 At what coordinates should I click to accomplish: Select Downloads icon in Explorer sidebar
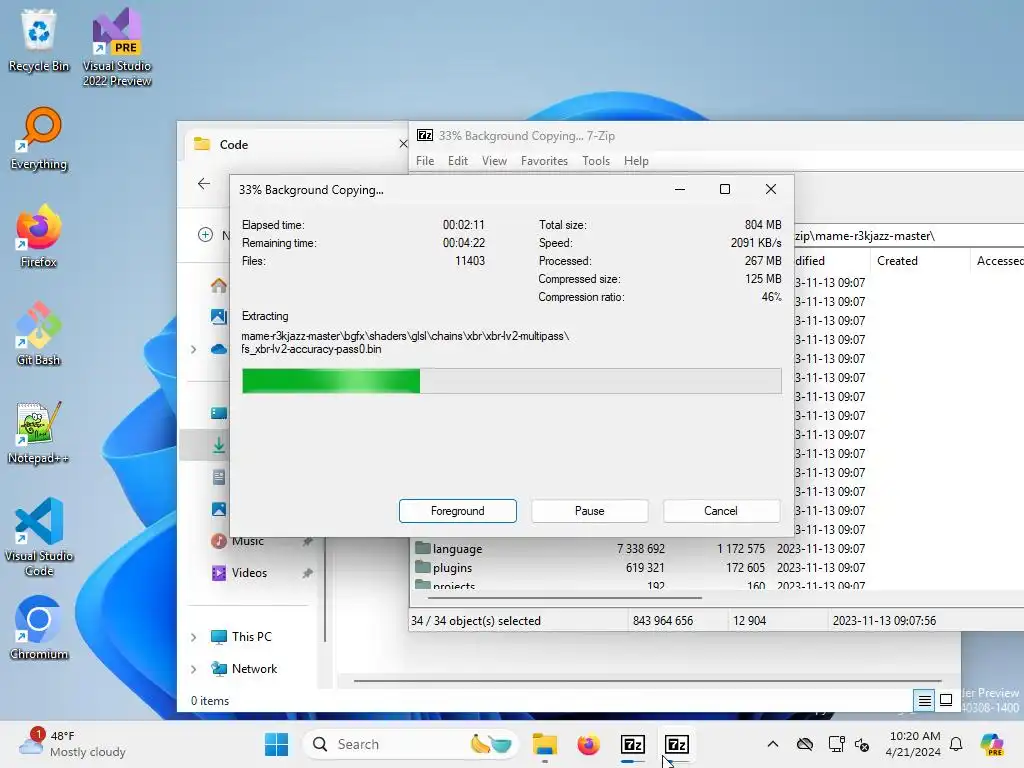tap(219, 445)
